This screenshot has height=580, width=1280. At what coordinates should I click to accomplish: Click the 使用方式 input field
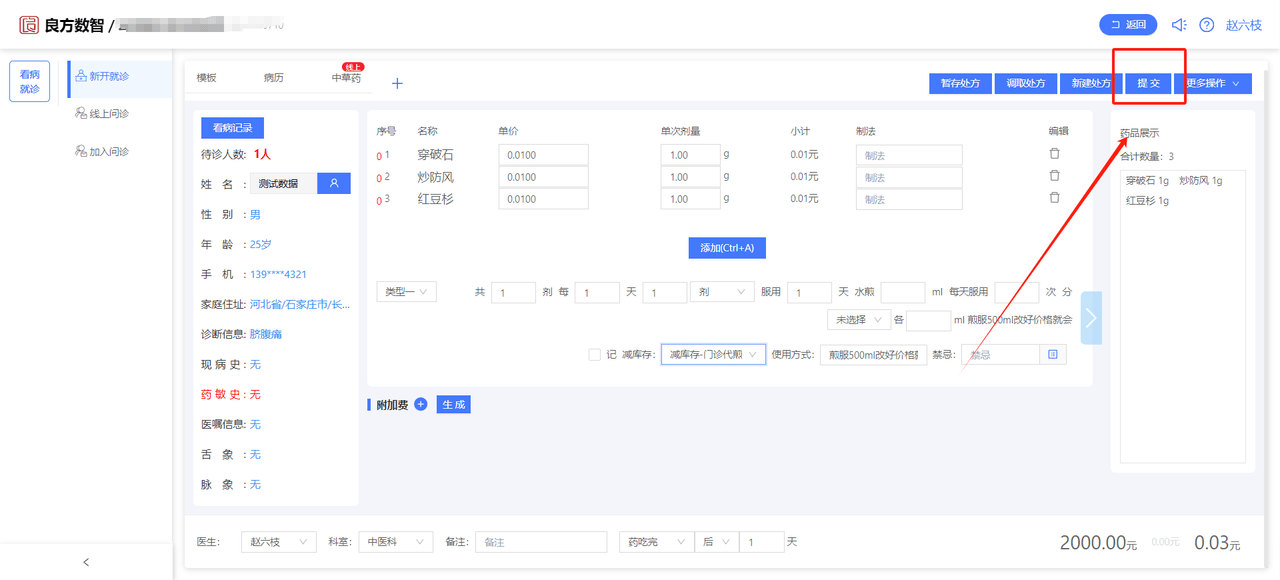873,354
